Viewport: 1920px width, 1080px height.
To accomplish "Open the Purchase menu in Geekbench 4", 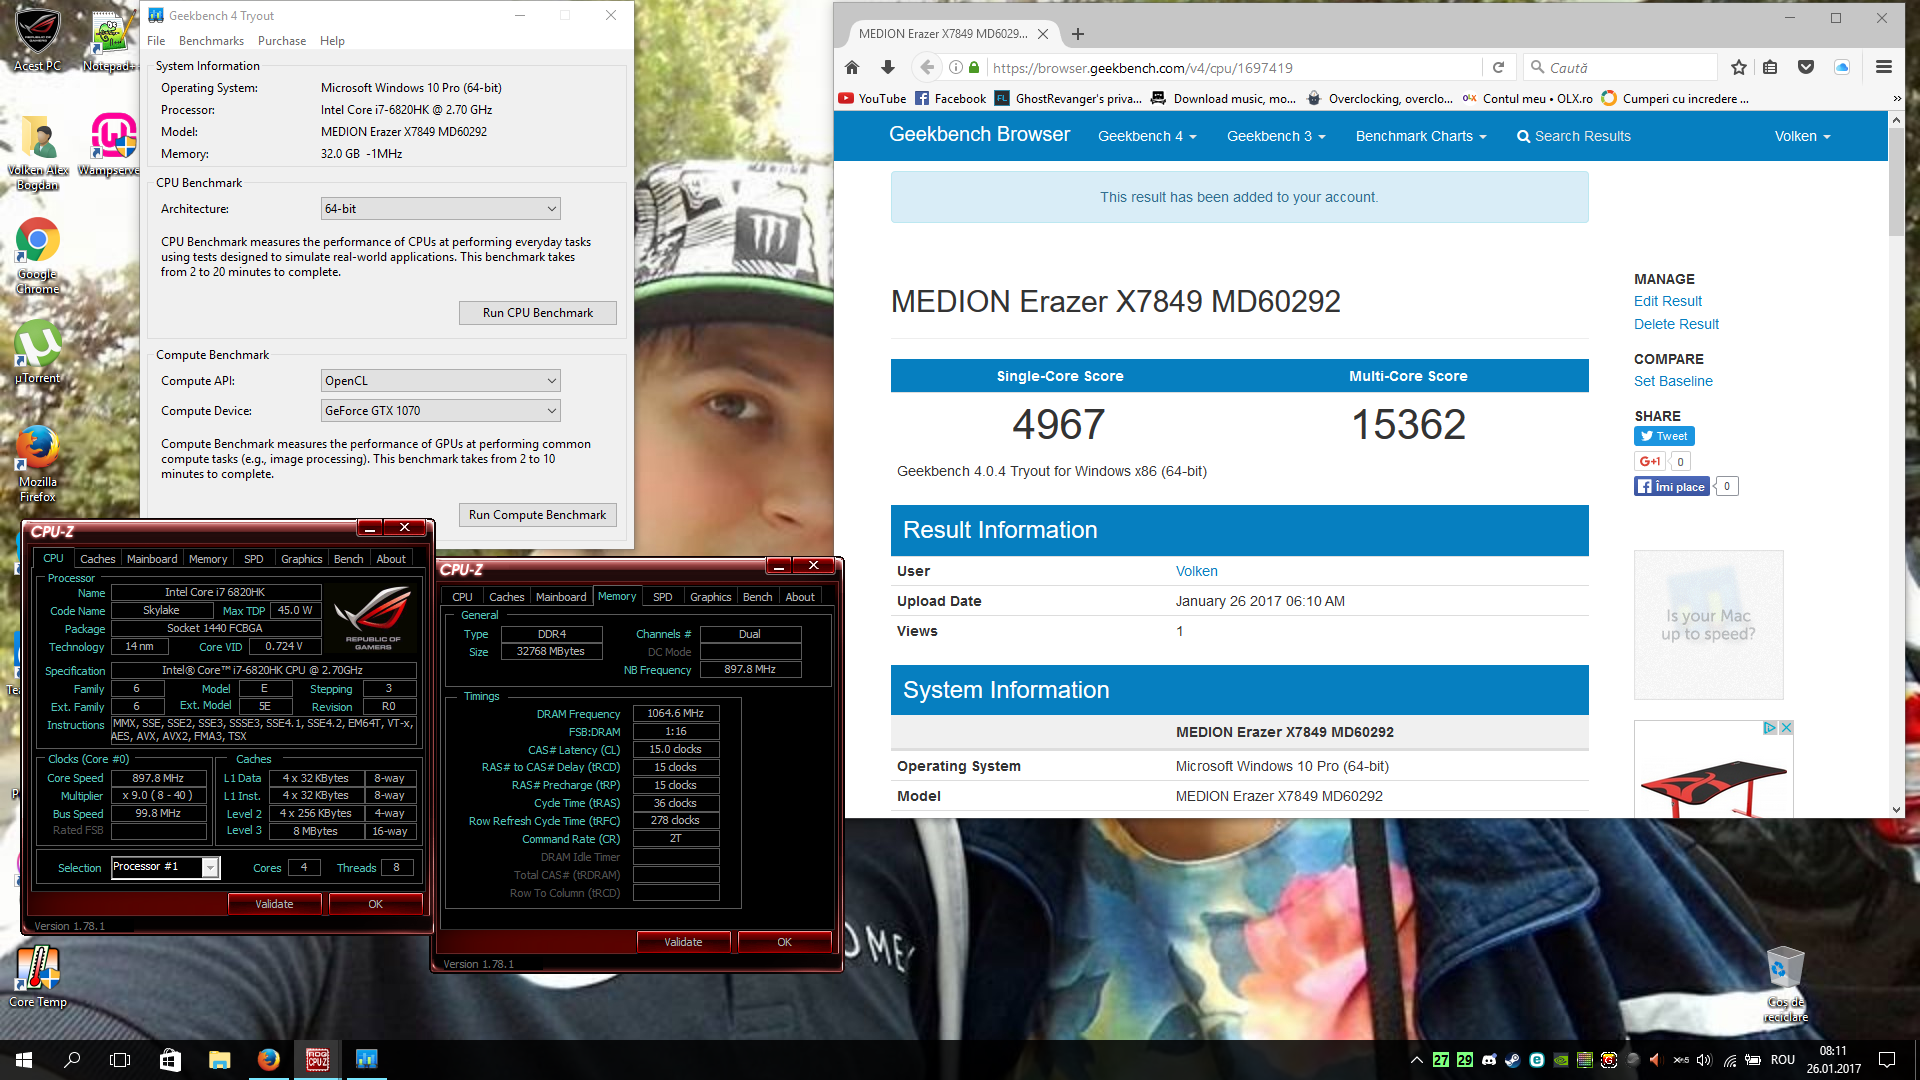I will (282, 41).
